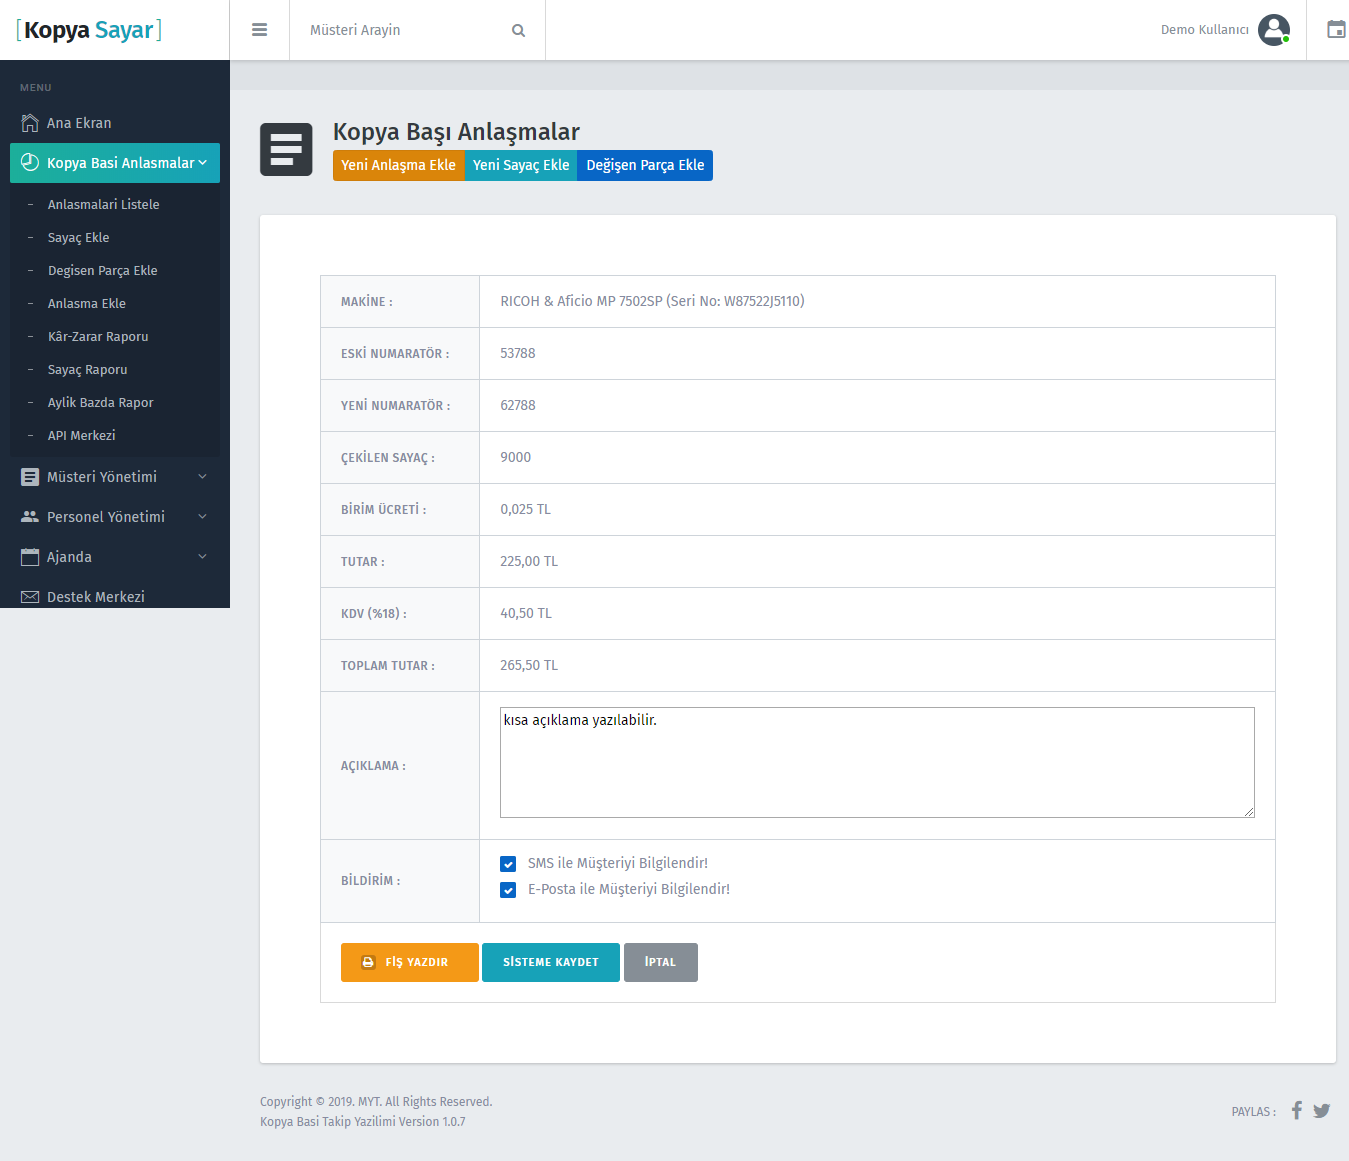The image size is (1349, 1161).
Task: Open the calendar icon in top bar
Action: (1335, 29)
